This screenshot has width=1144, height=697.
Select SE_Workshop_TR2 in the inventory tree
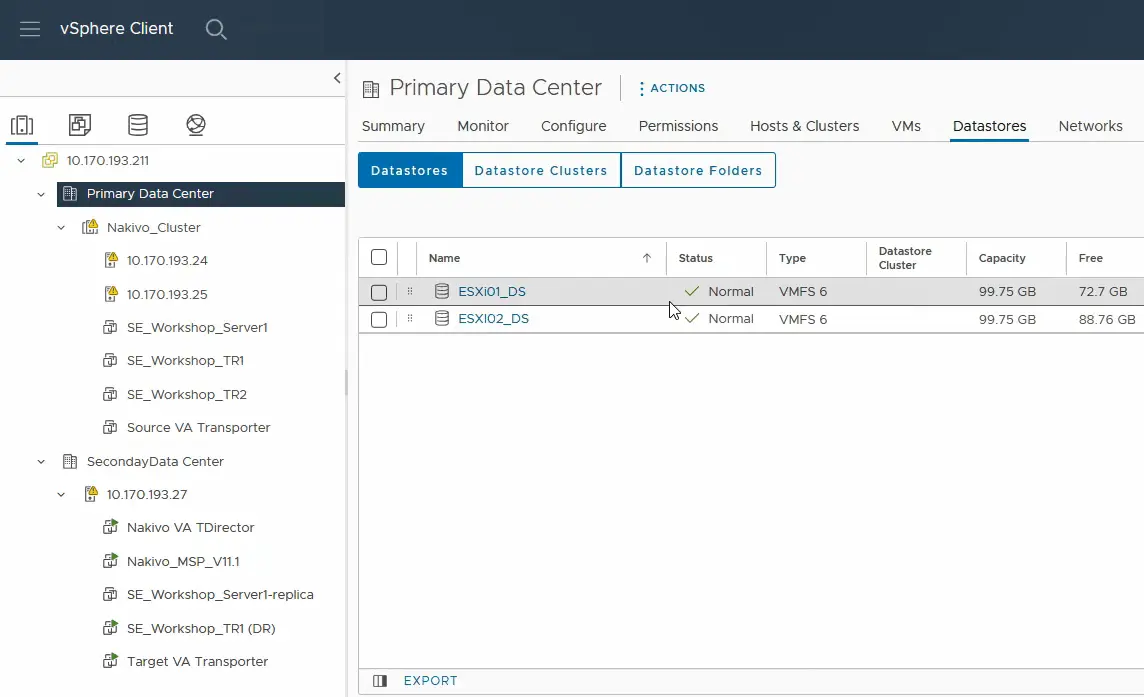click(x=187, y=395)
